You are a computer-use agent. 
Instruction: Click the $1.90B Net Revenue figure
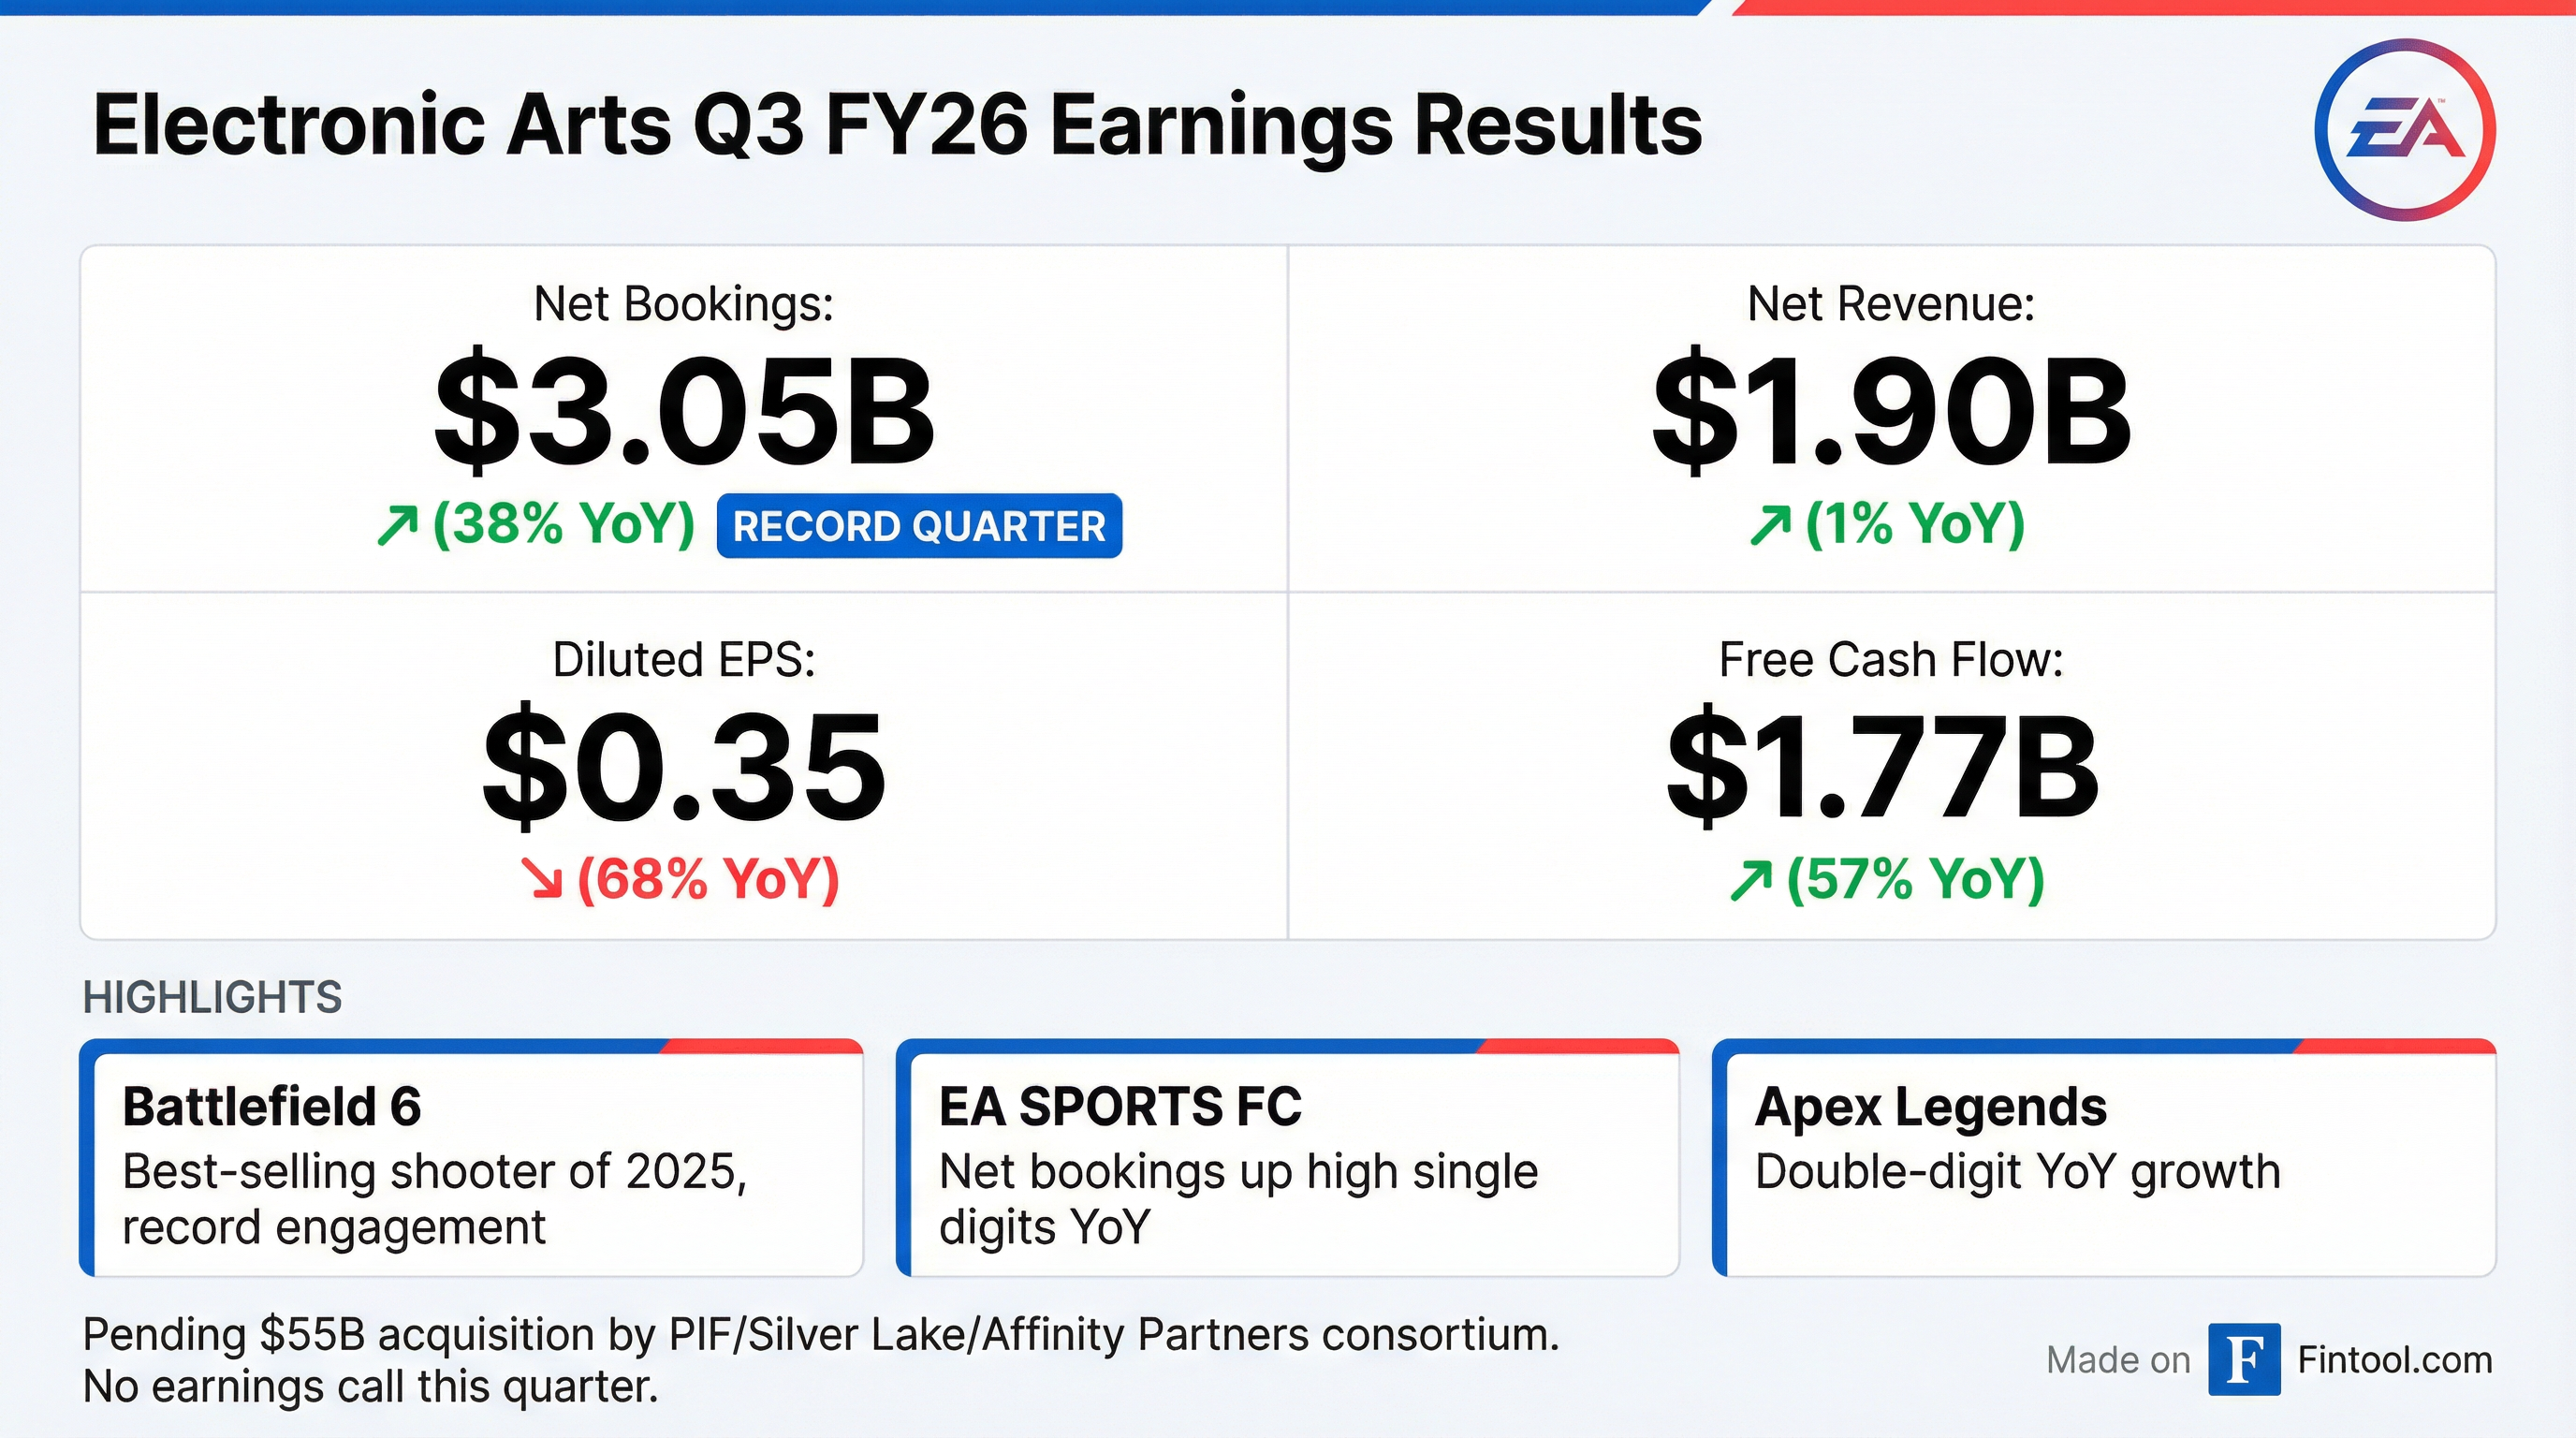tap(1890, 412)
